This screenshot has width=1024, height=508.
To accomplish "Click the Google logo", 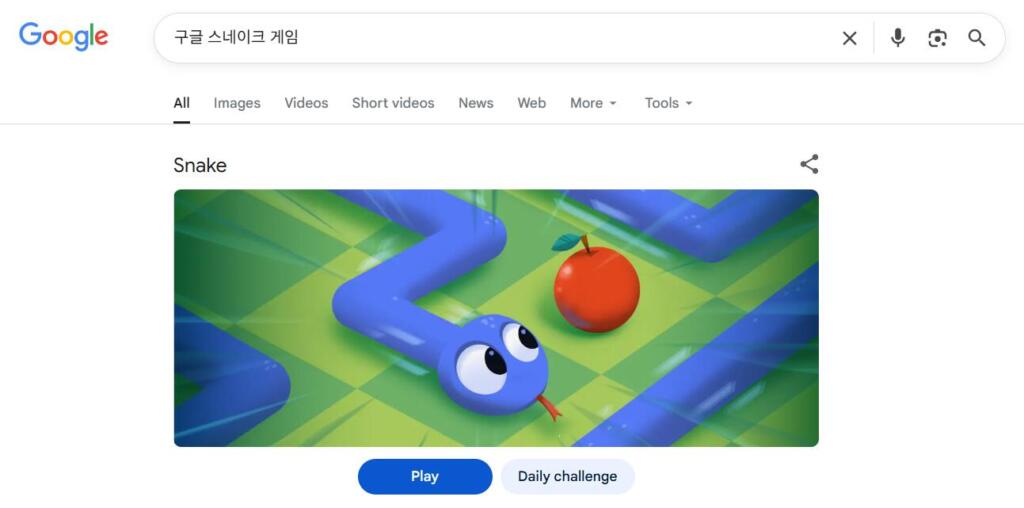I will [63, 37].
